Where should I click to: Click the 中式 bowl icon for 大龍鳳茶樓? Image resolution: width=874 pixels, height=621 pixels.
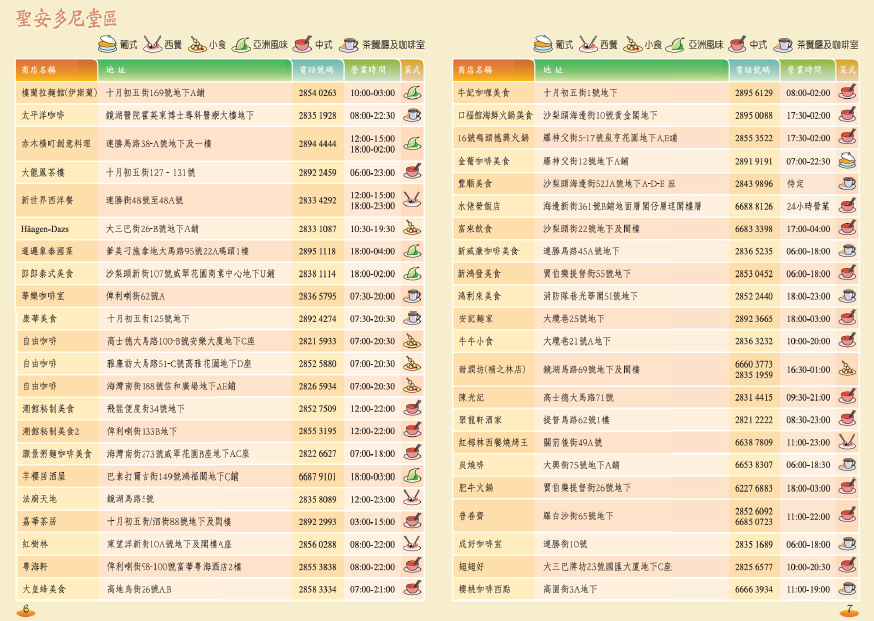pyautogui.click(x=412, y=172)
